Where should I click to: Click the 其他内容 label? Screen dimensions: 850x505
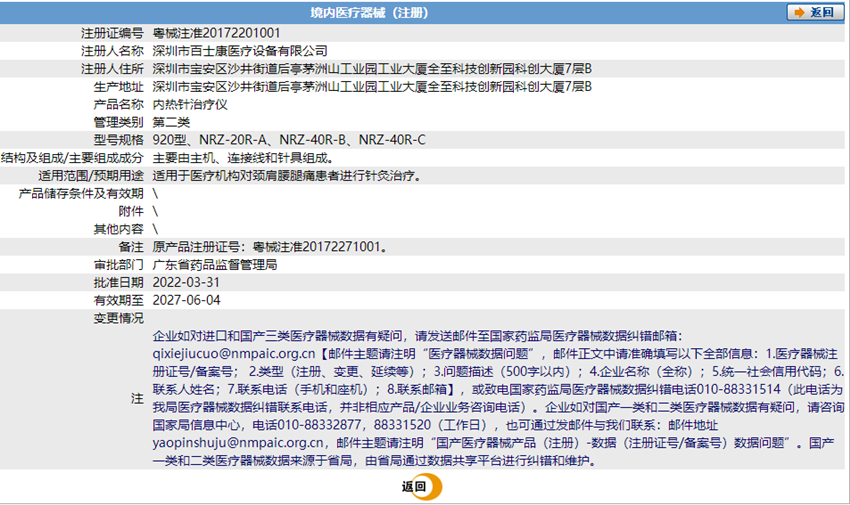(119, 229)
